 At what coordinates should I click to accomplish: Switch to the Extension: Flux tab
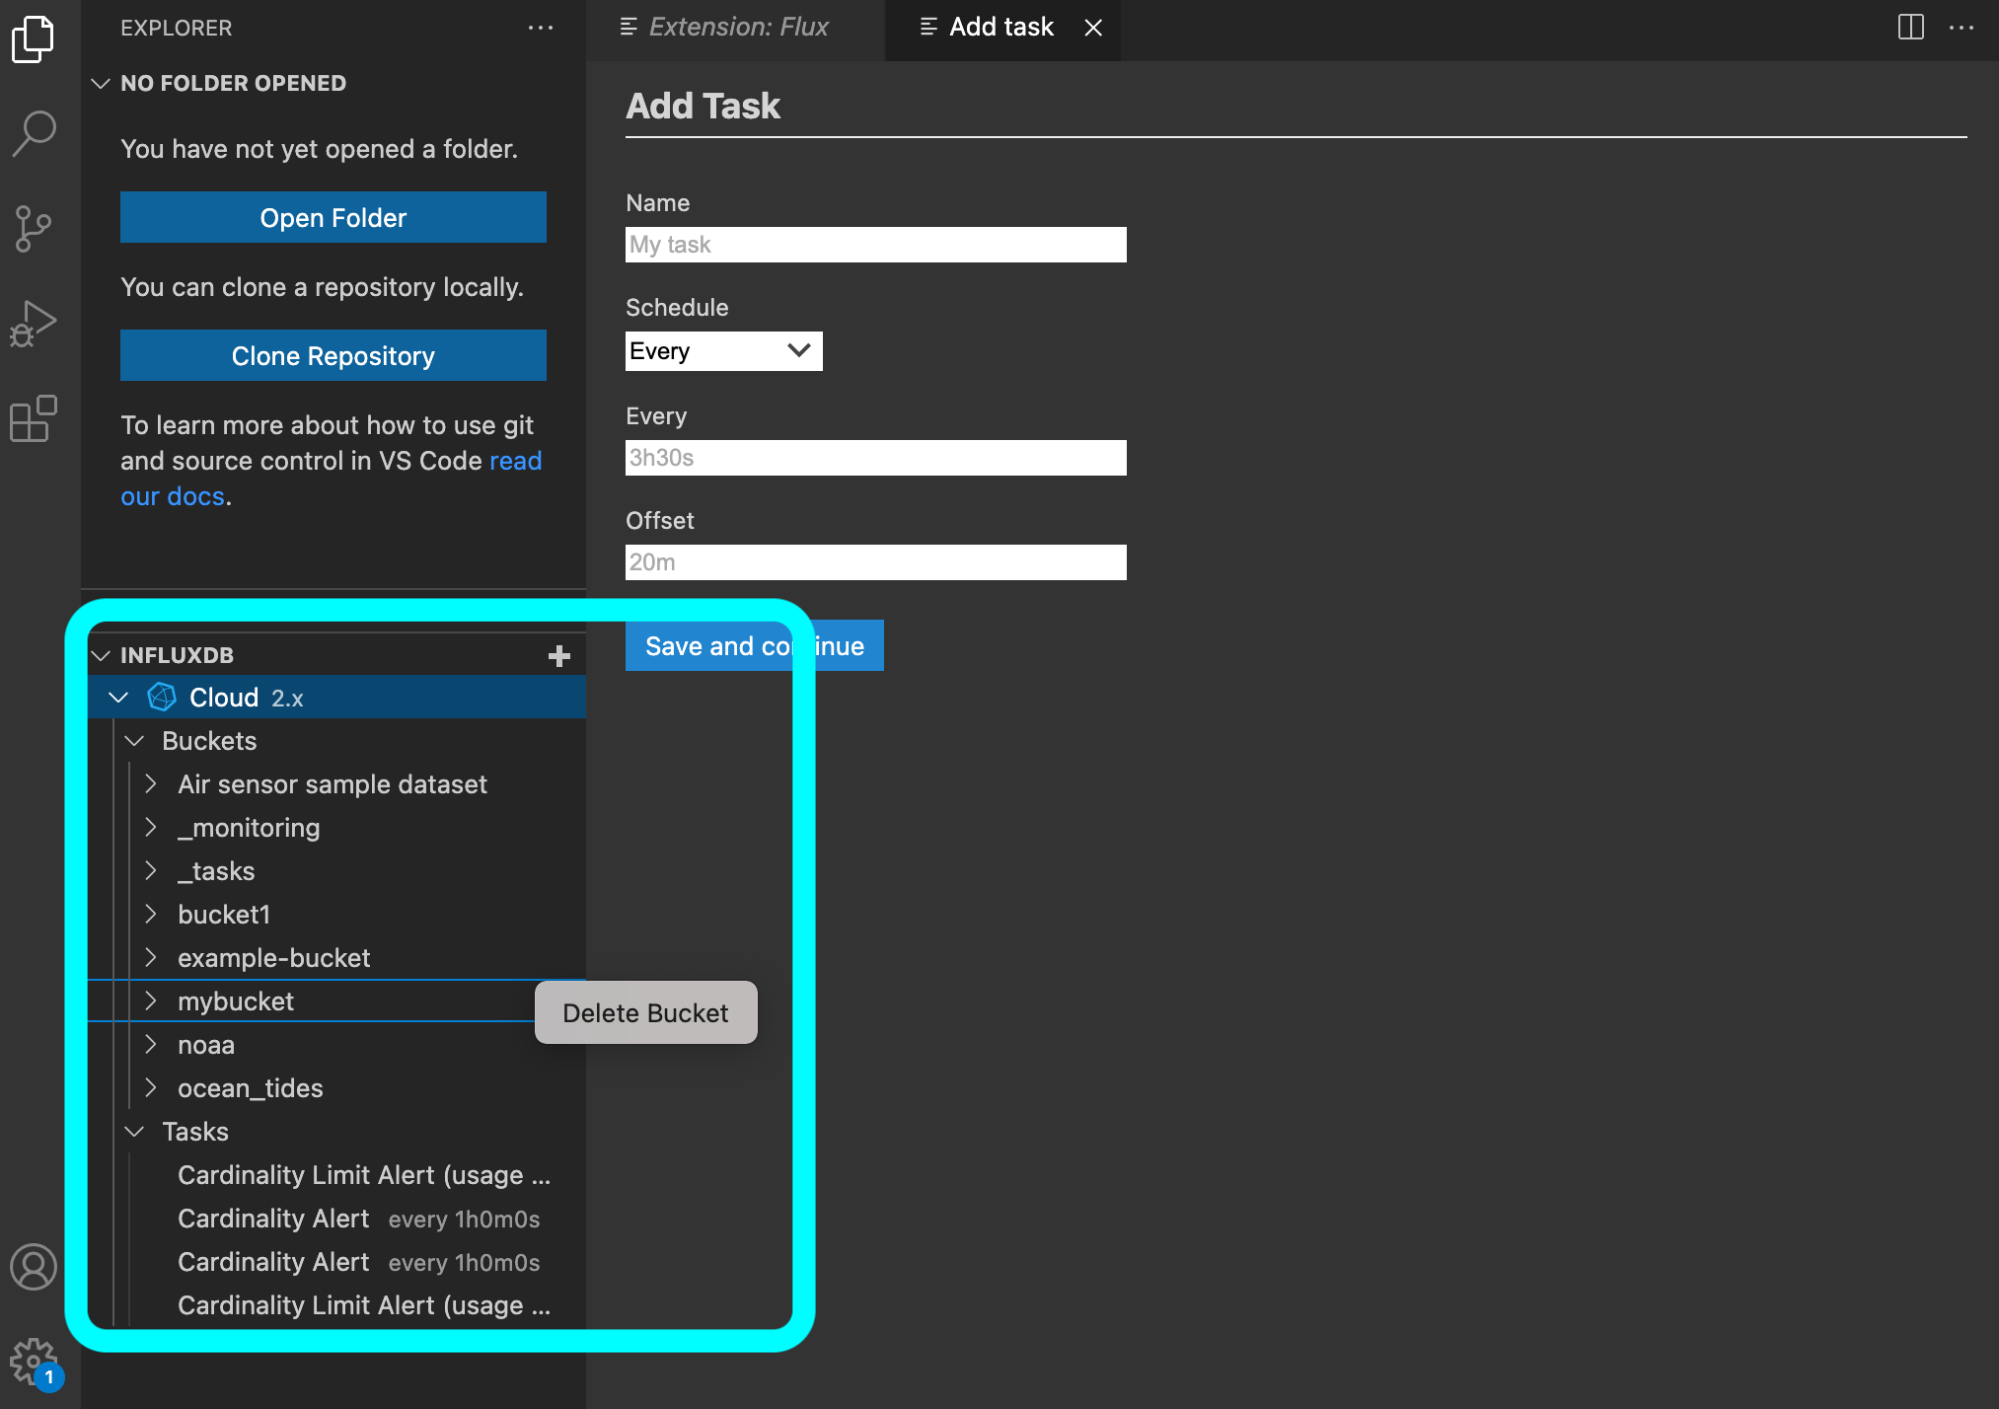(x=735, y=27)
